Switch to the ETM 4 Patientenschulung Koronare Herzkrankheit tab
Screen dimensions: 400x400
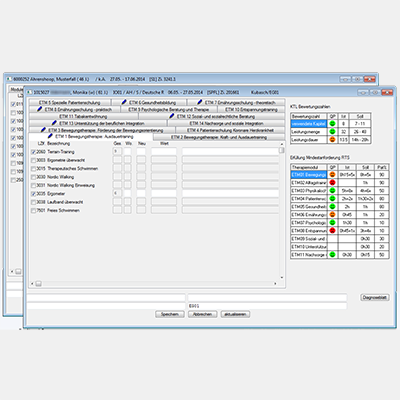tap(230, 130)
